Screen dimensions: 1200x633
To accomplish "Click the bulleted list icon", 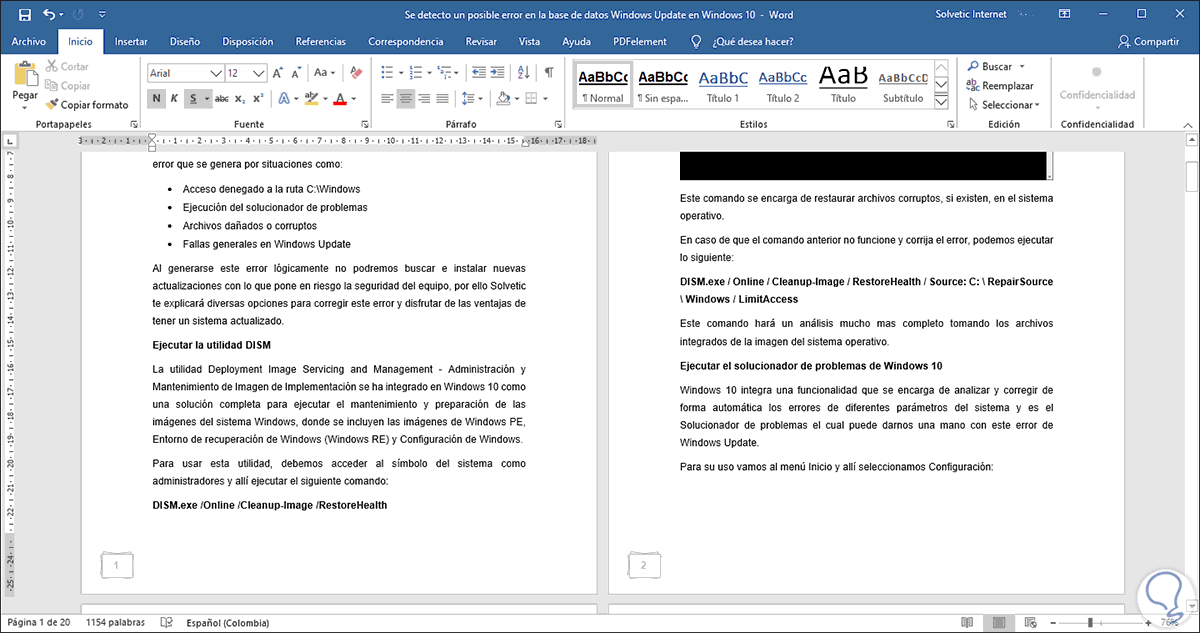I will click(x=389, y=73).
